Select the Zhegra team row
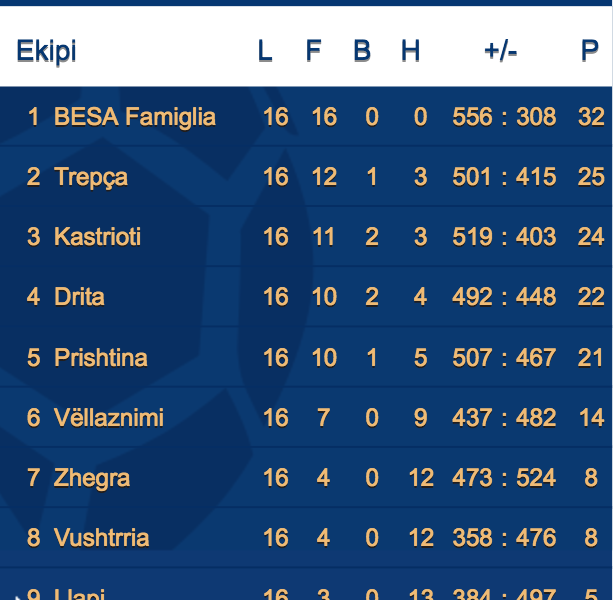Viewport: 616px width, 600px height. pos(306,478)
